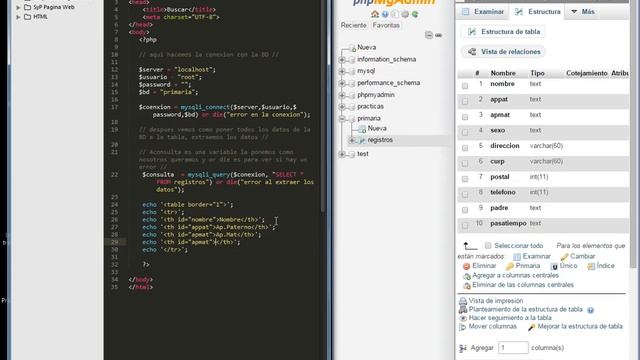The height and width of the screenshot is (360, 640).
Task: Collapse all navigation tree items icon
Action: point(429,35)
